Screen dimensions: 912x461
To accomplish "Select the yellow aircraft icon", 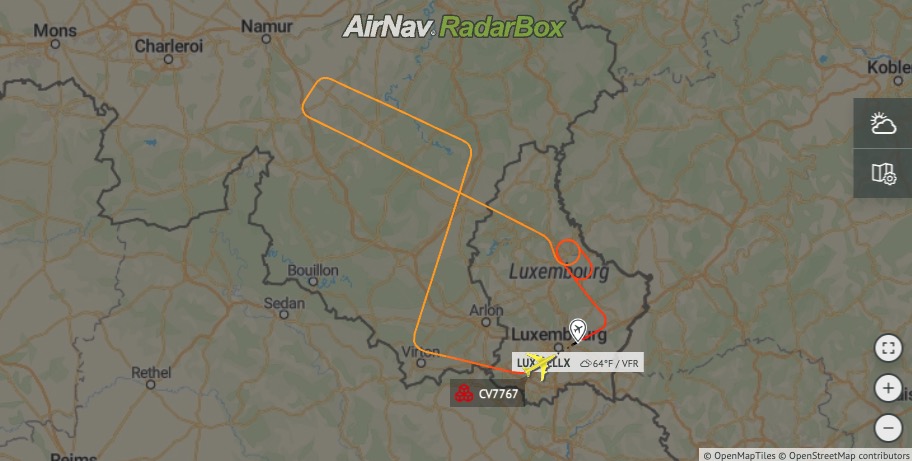I will click(540, 366).
